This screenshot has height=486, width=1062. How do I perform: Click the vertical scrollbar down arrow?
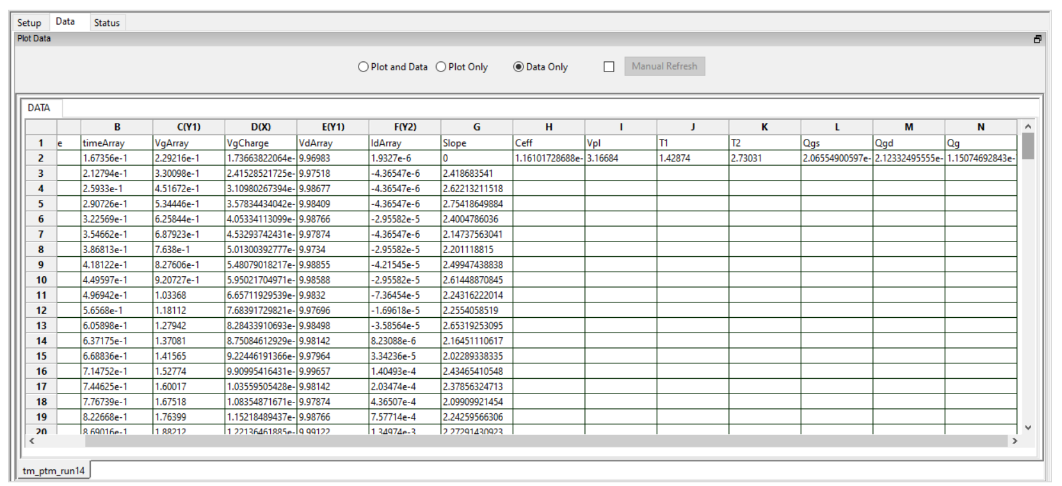1027,425
